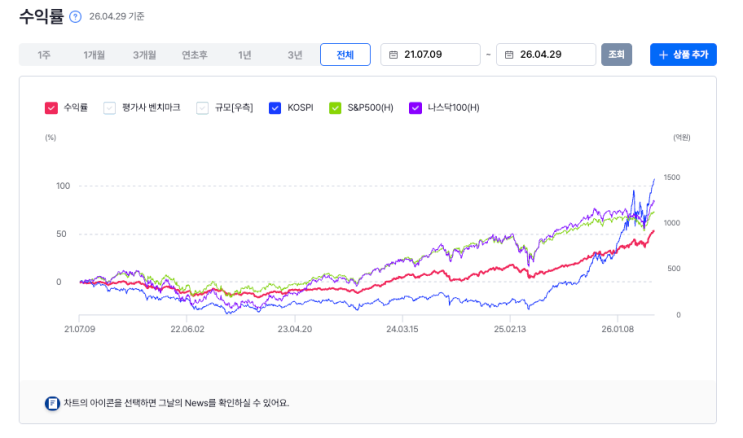The height and width of the screenshot is (438, 743).
Task: Click the 수익률 heading title
Action: tap(41, 17)
